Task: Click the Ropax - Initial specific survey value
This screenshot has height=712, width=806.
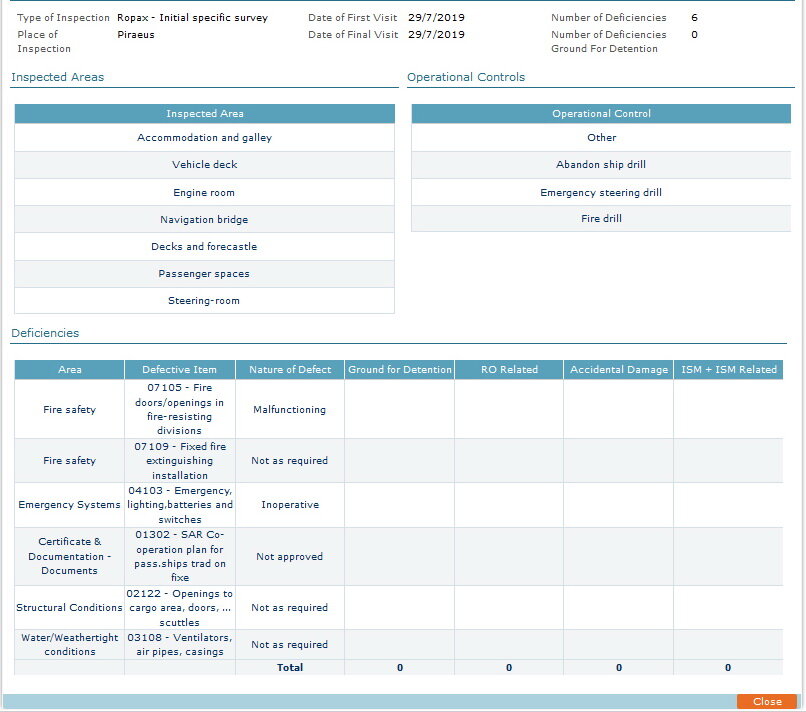Action: point(192,17)
